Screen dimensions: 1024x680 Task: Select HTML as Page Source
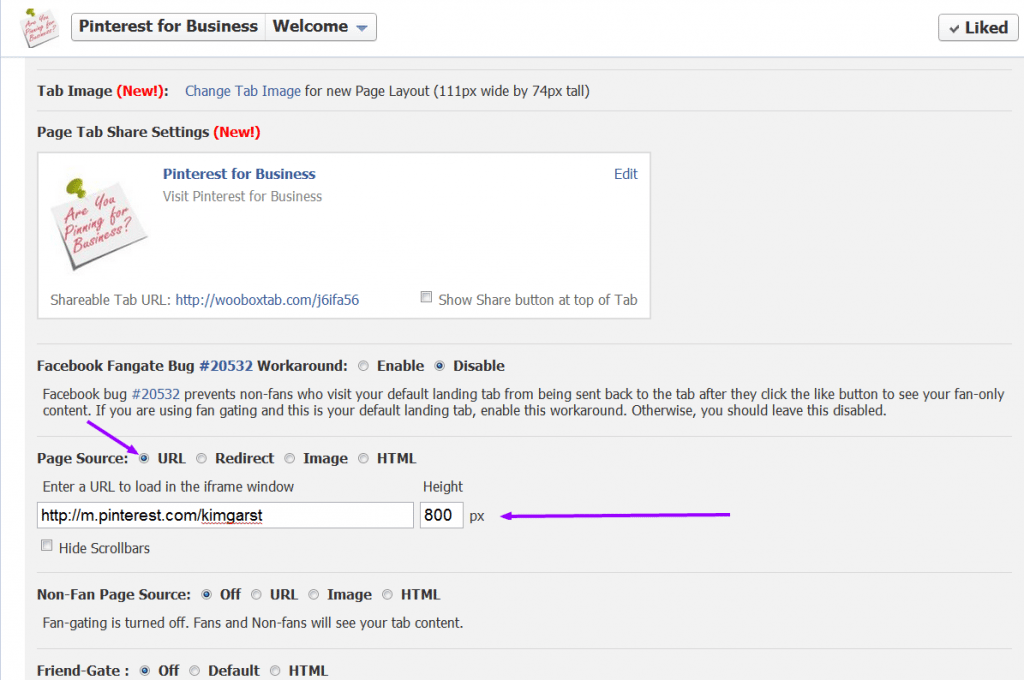coord(363,459)
